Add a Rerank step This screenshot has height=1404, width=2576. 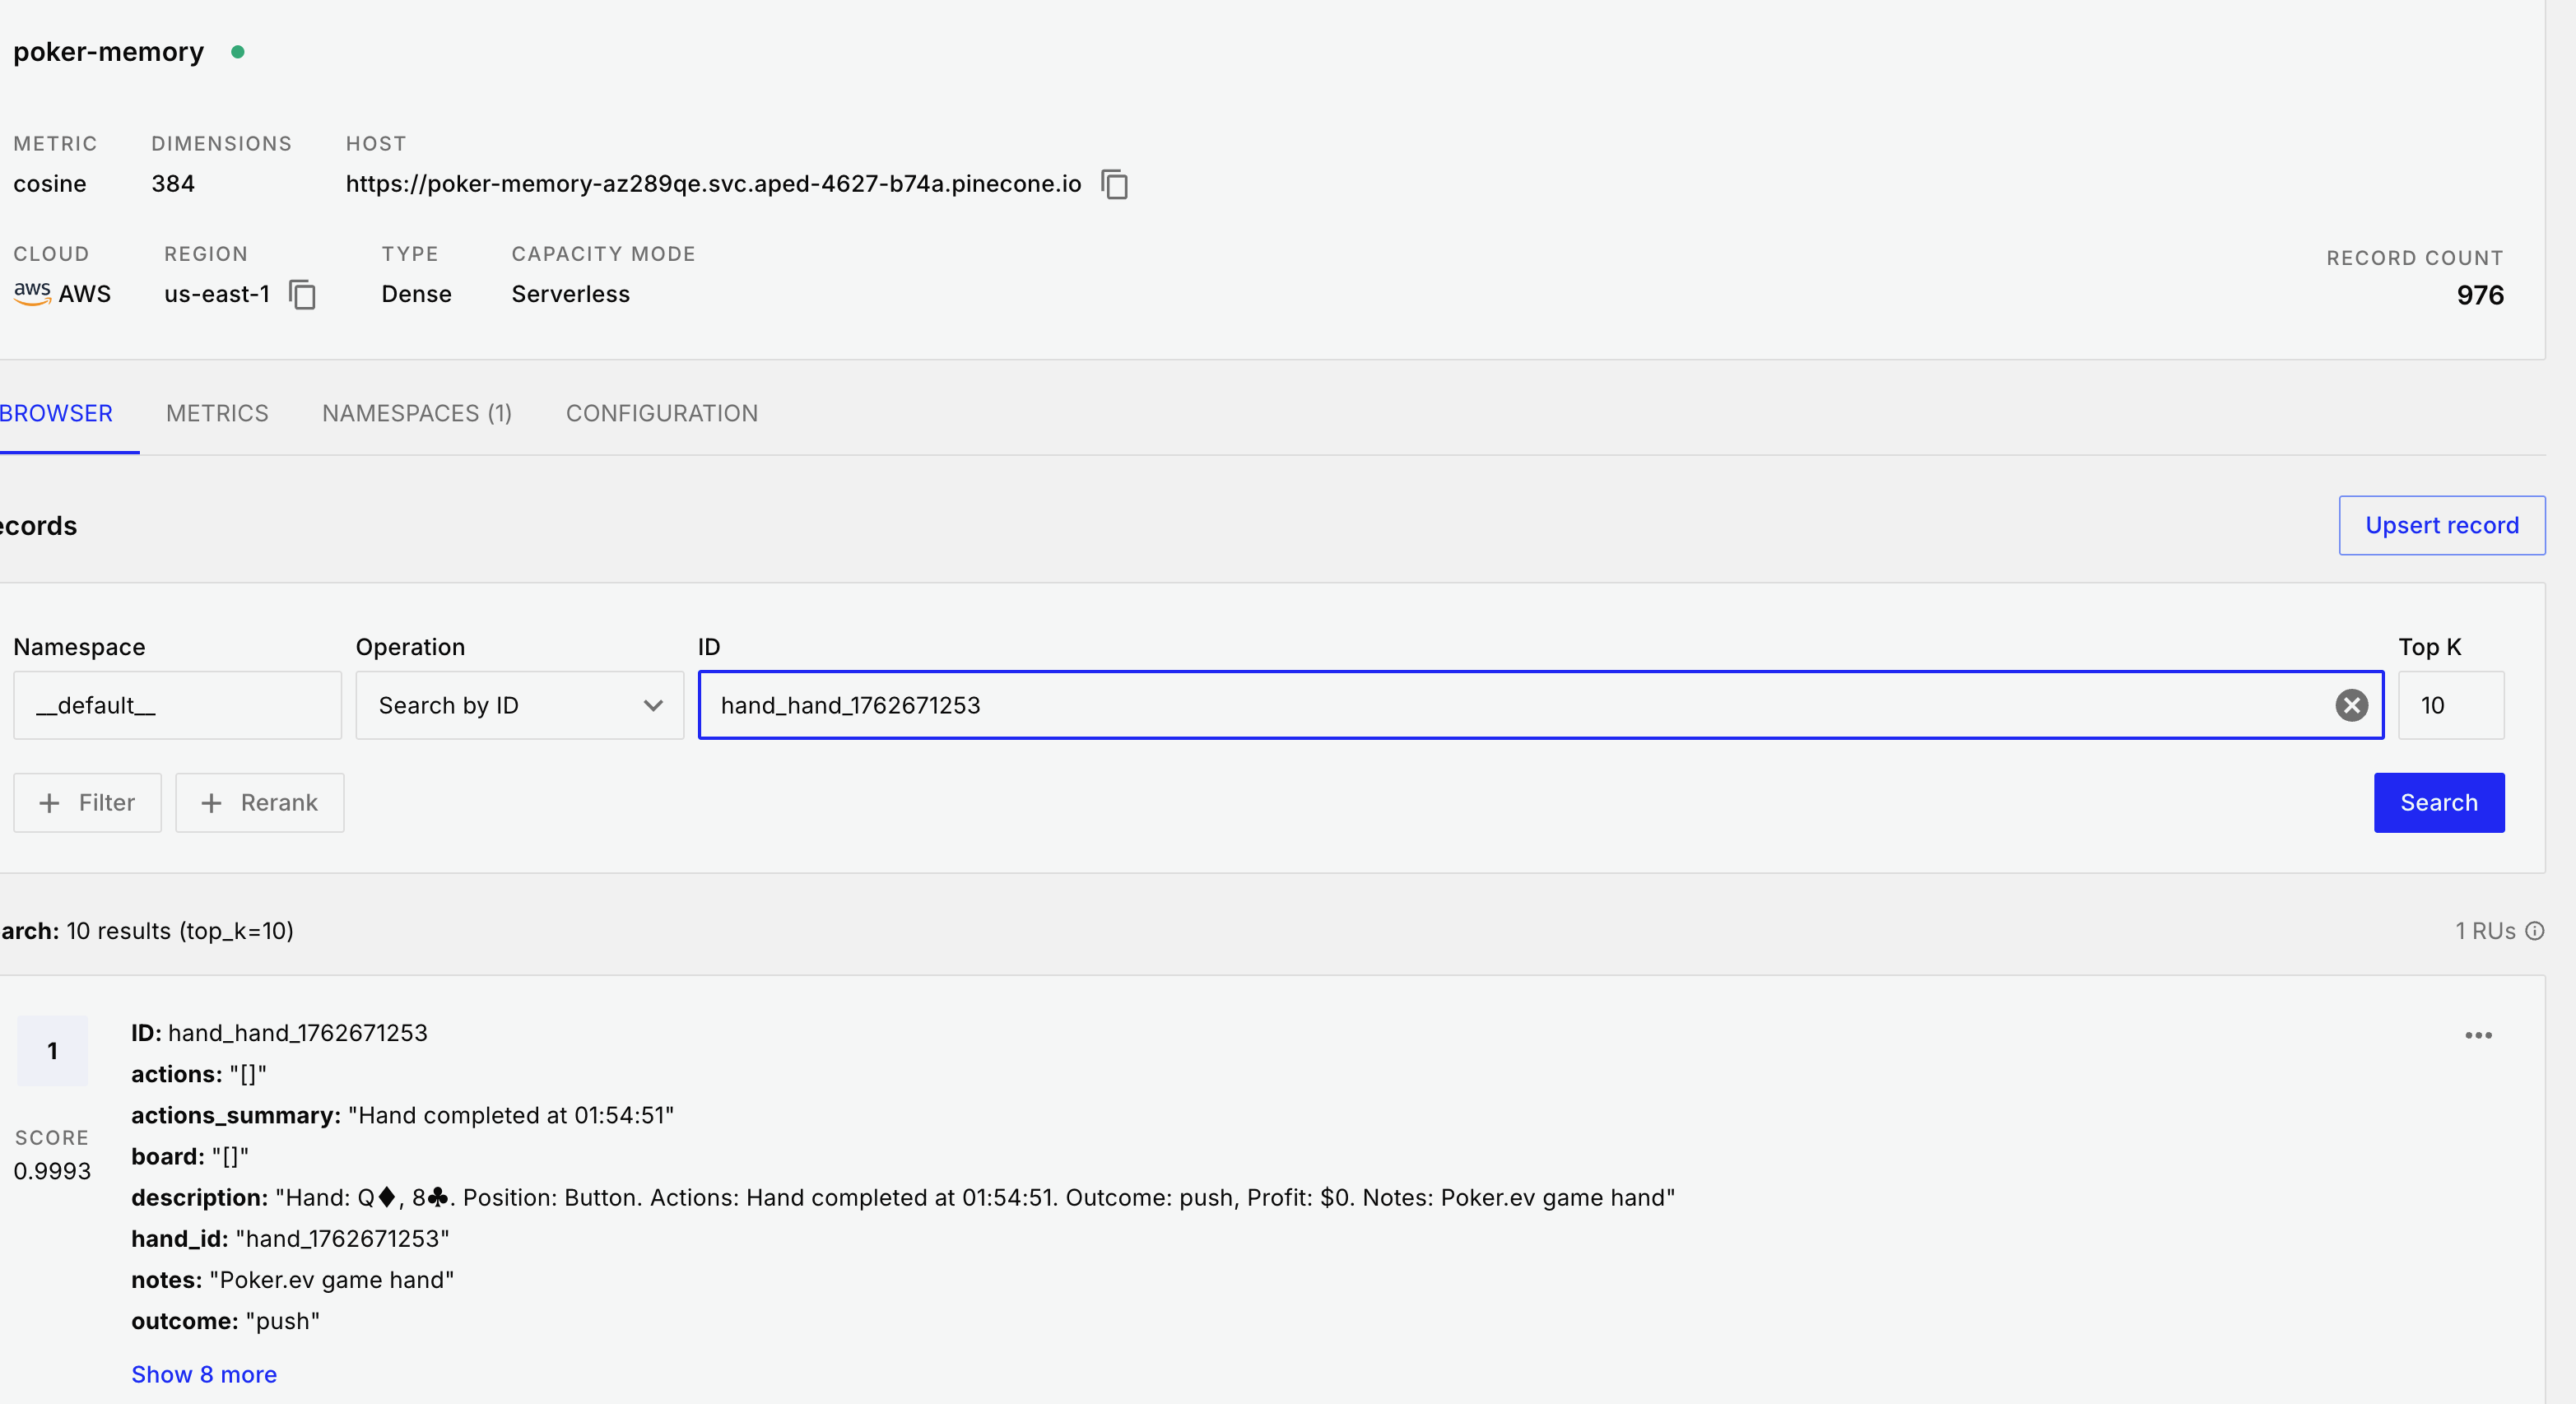[x=260, y=803]
